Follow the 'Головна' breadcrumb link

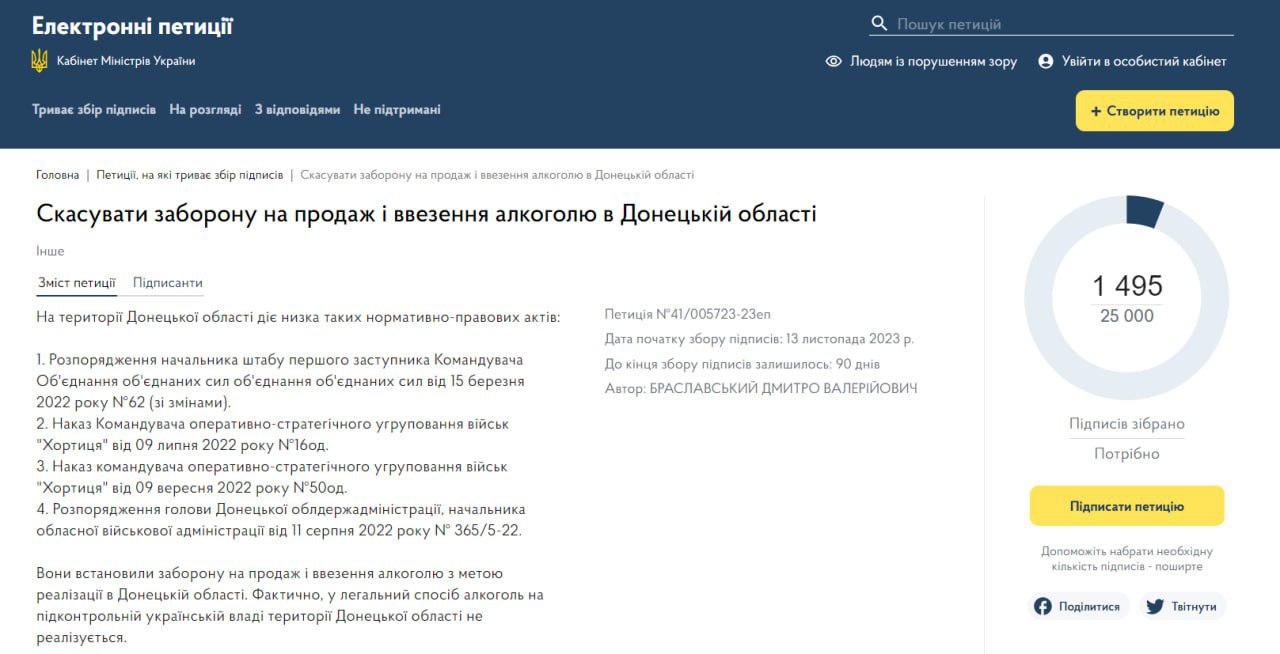coord(57,175)
